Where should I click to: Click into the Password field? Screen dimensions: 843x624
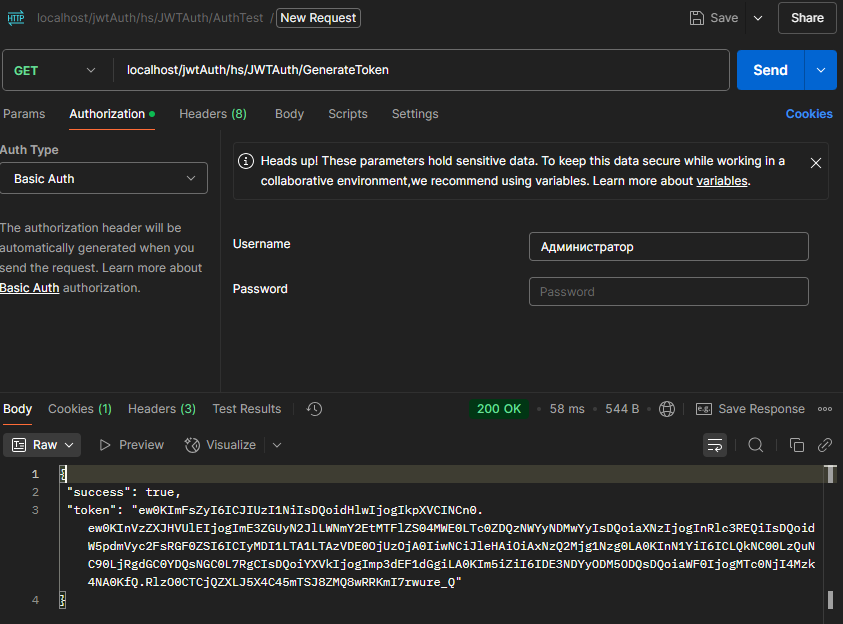668,292
